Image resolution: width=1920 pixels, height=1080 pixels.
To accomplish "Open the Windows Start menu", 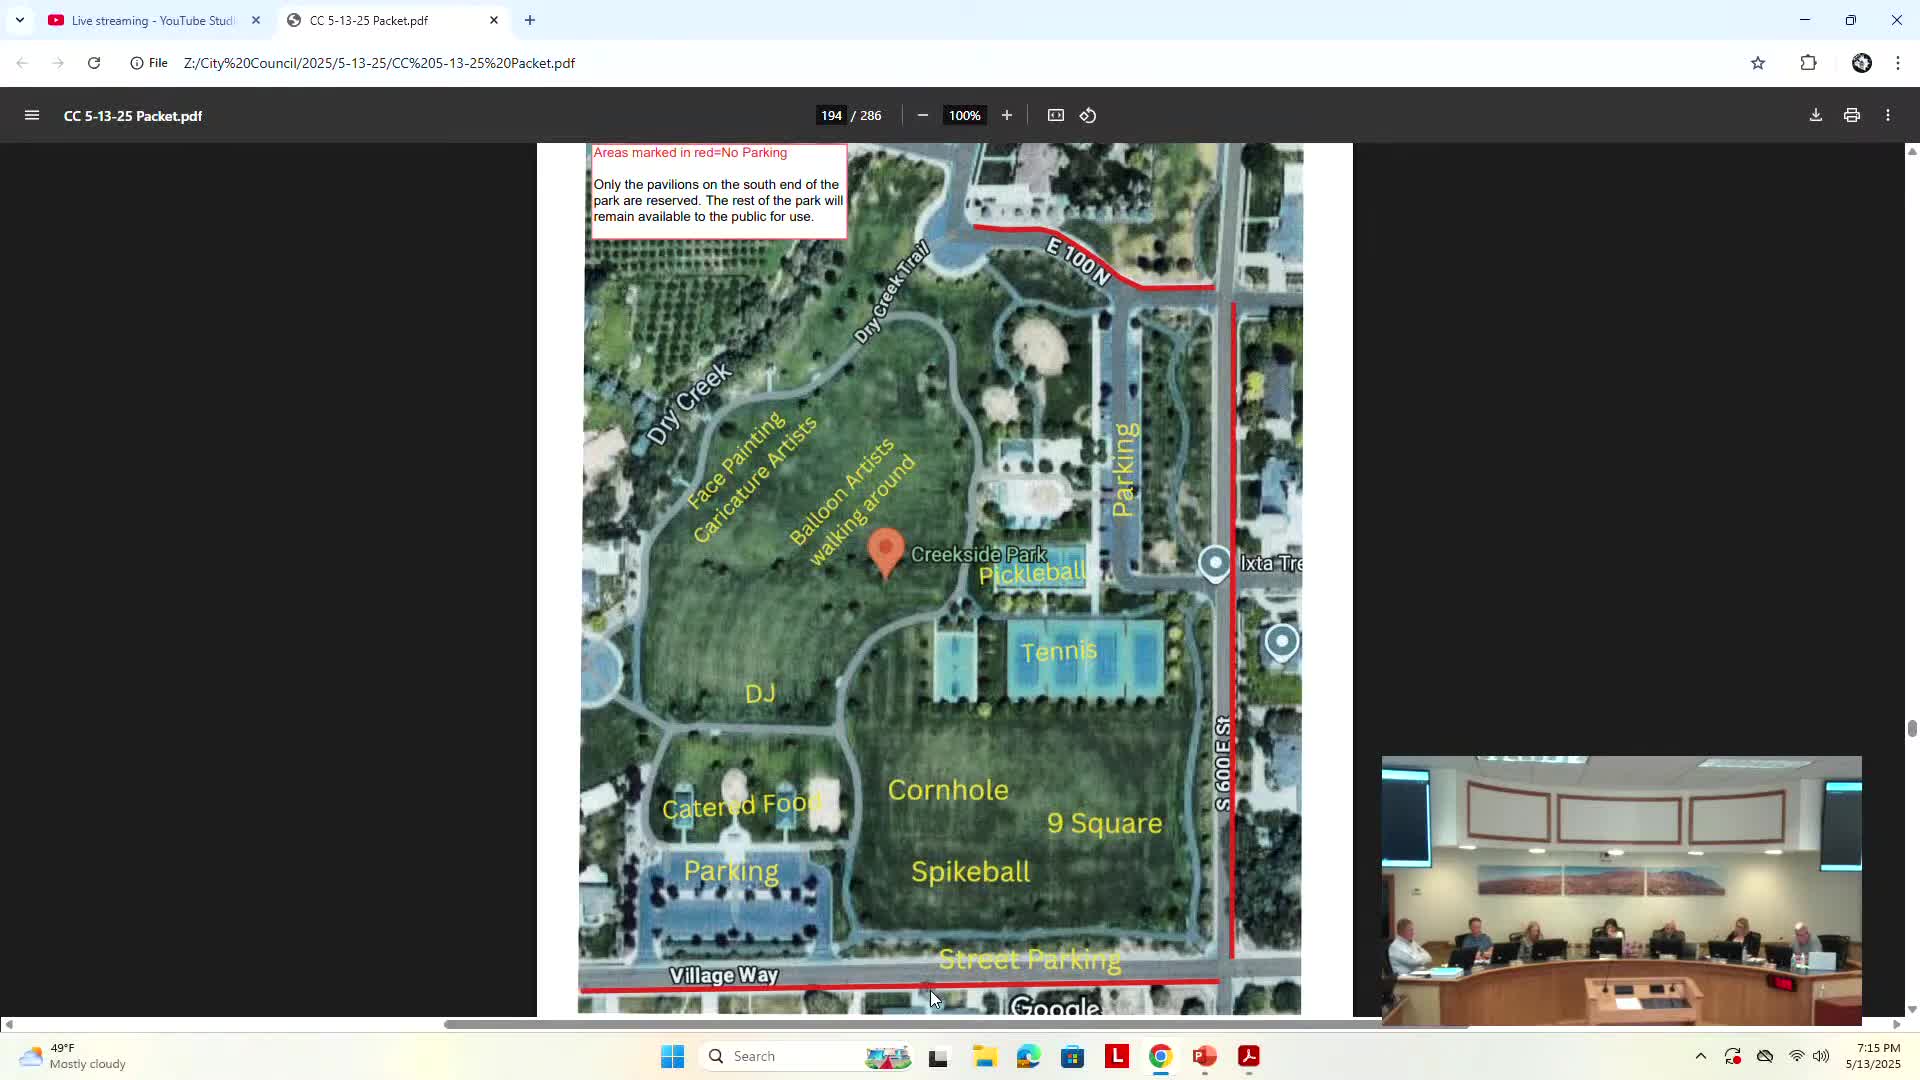I will point(672,1056).
